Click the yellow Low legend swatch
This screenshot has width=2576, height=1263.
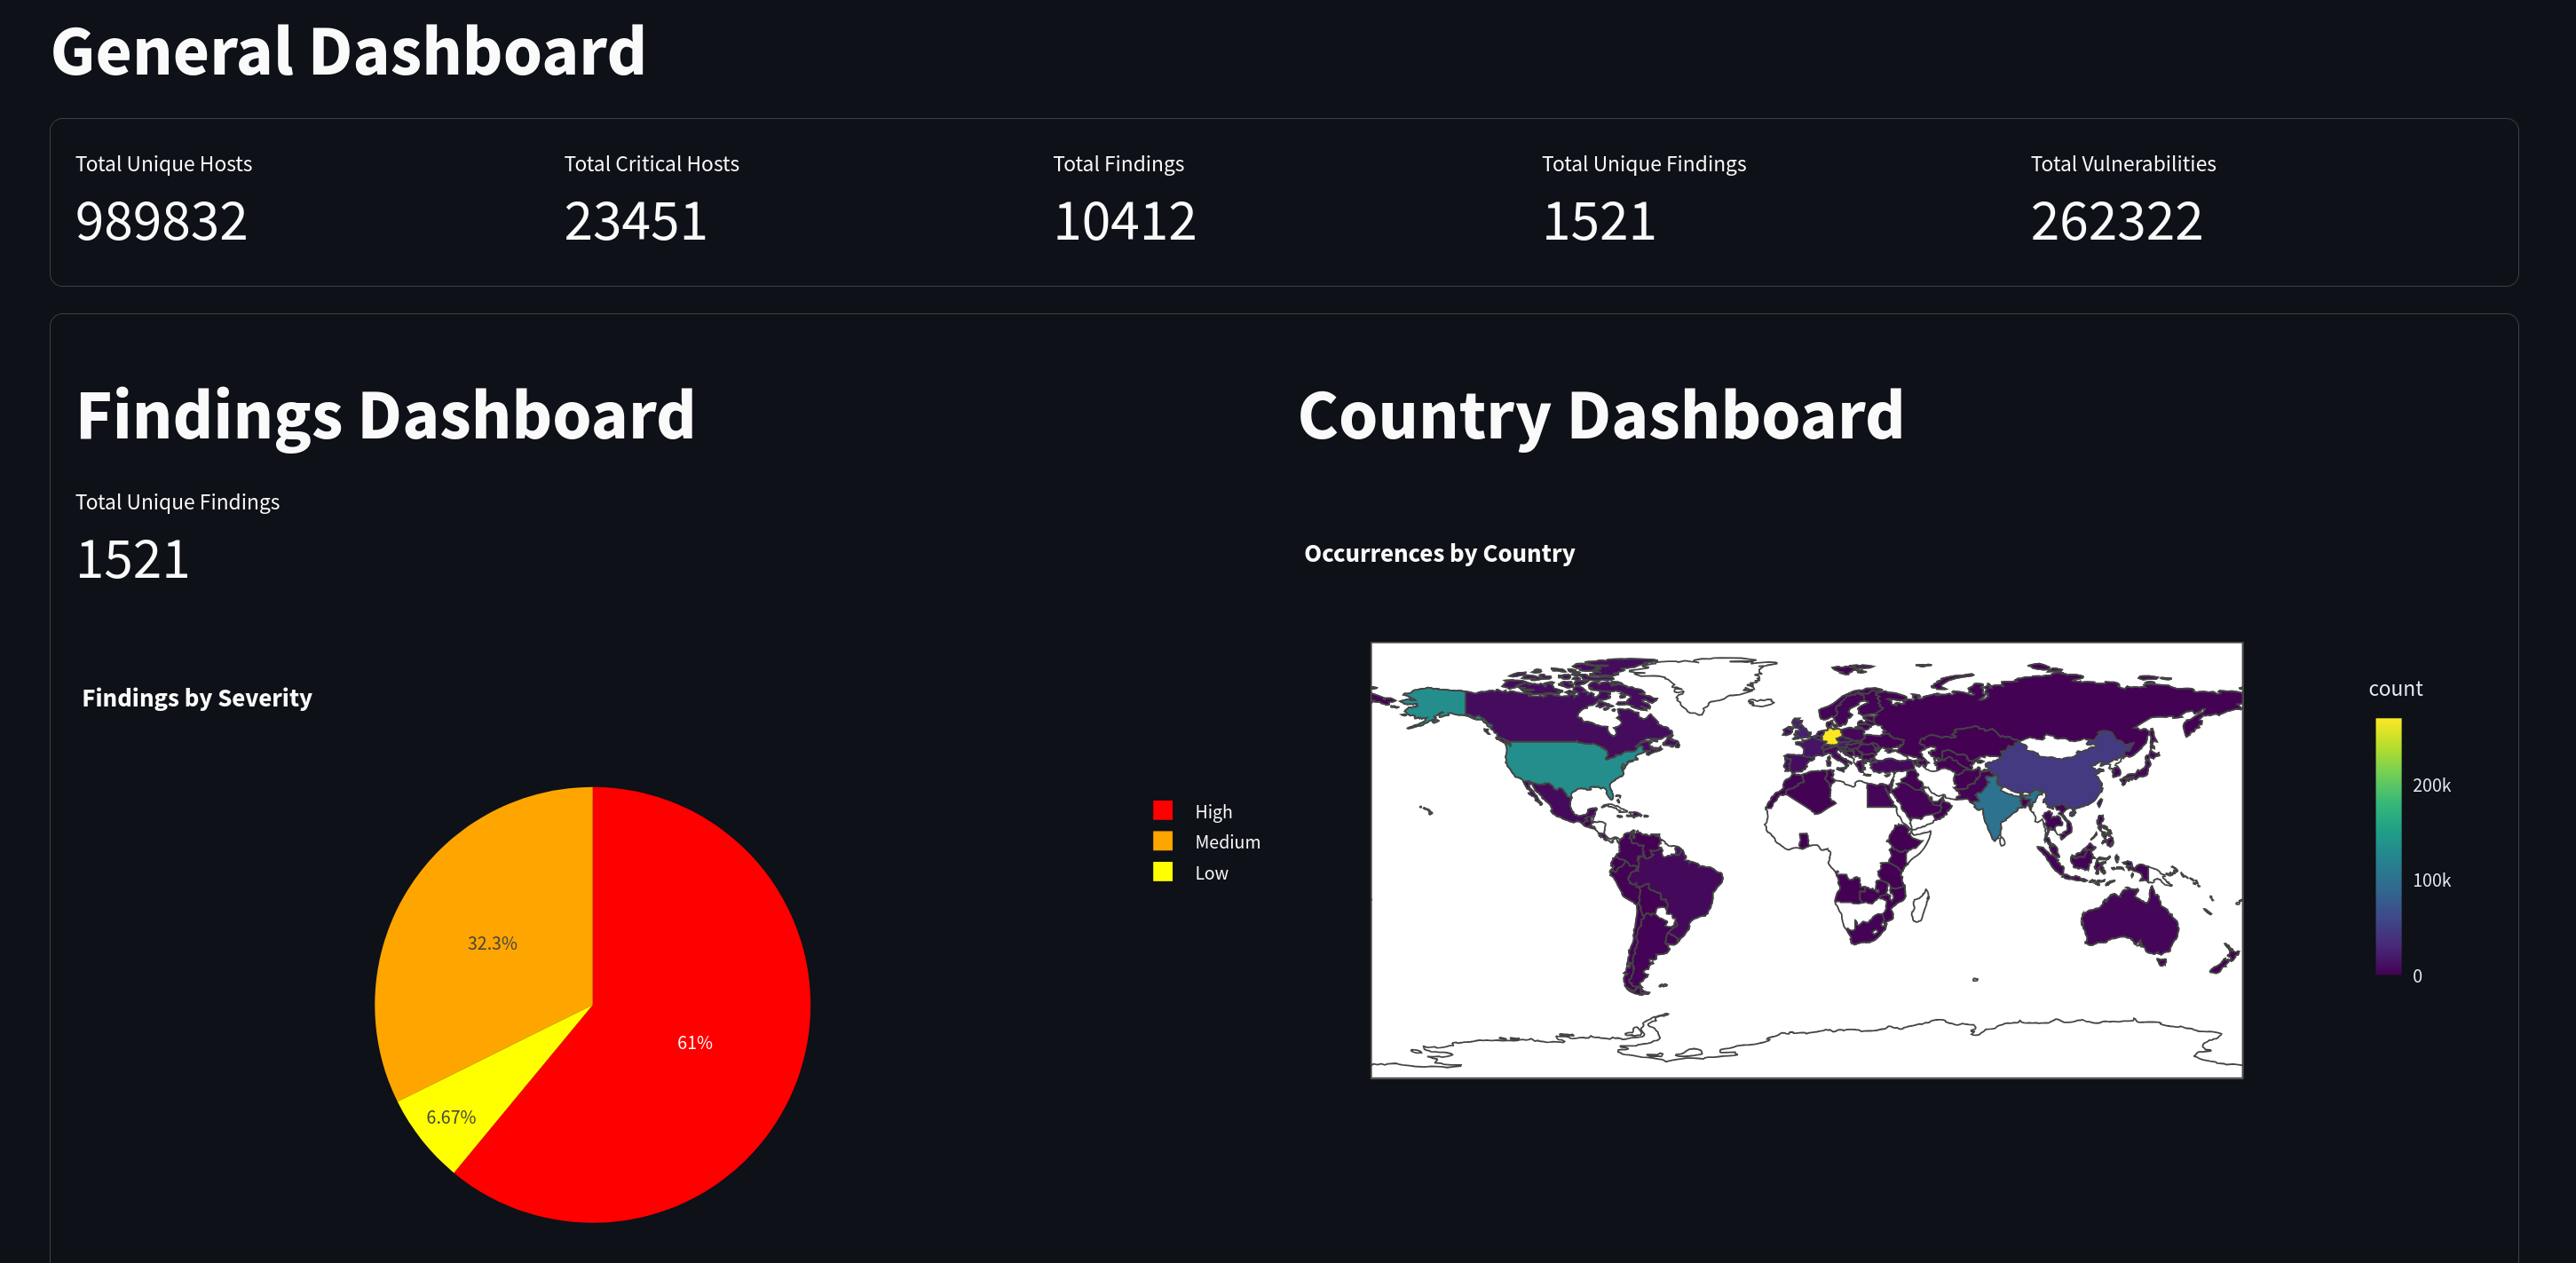click(x=1162, y=872)
